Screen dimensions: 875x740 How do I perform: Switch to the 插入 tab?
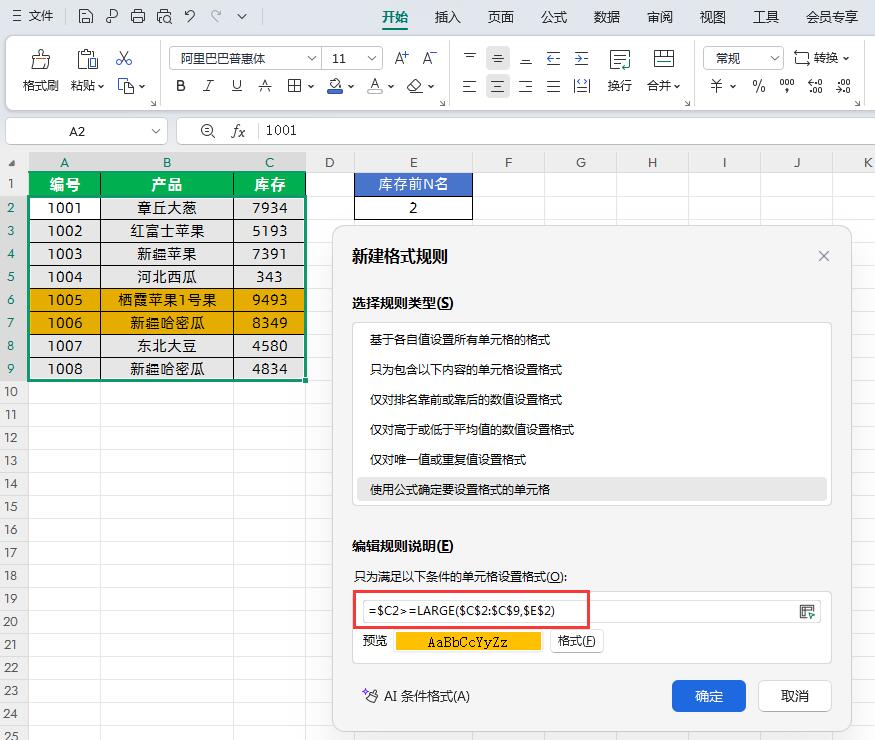[x=448, y=17]
